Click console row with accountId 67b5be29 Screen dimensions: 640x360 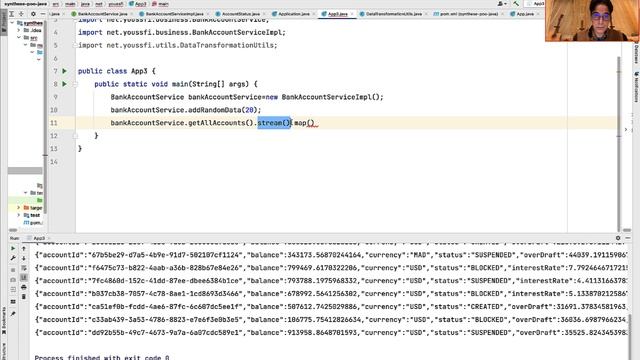(x=331, y=255)
